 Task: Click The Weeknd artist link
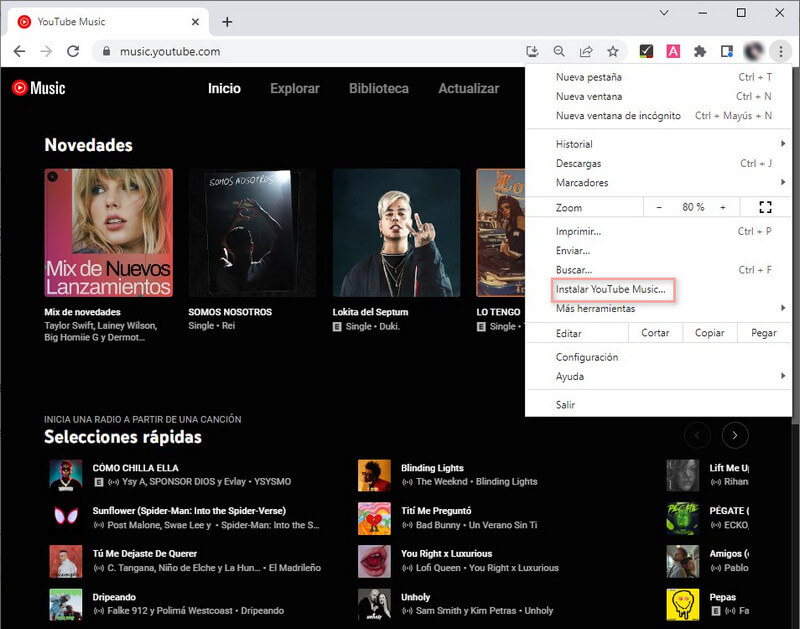(x=442, y=482)
